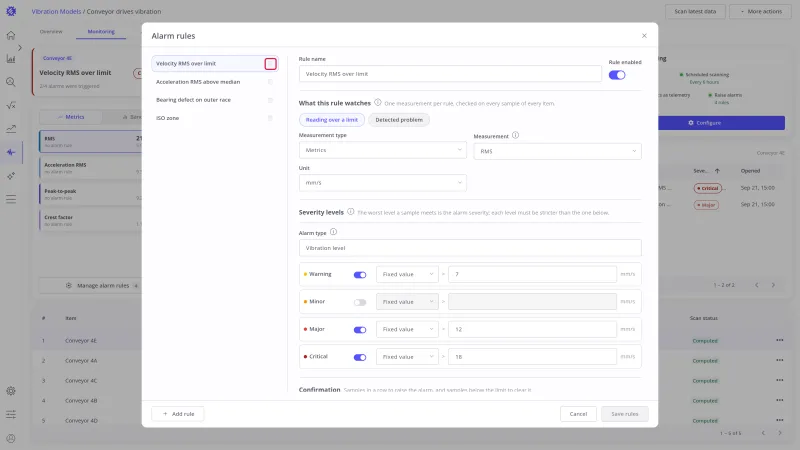
Task: Open the trend line sidebar icon
Action: pyautogui.click(x=11, y=129)
